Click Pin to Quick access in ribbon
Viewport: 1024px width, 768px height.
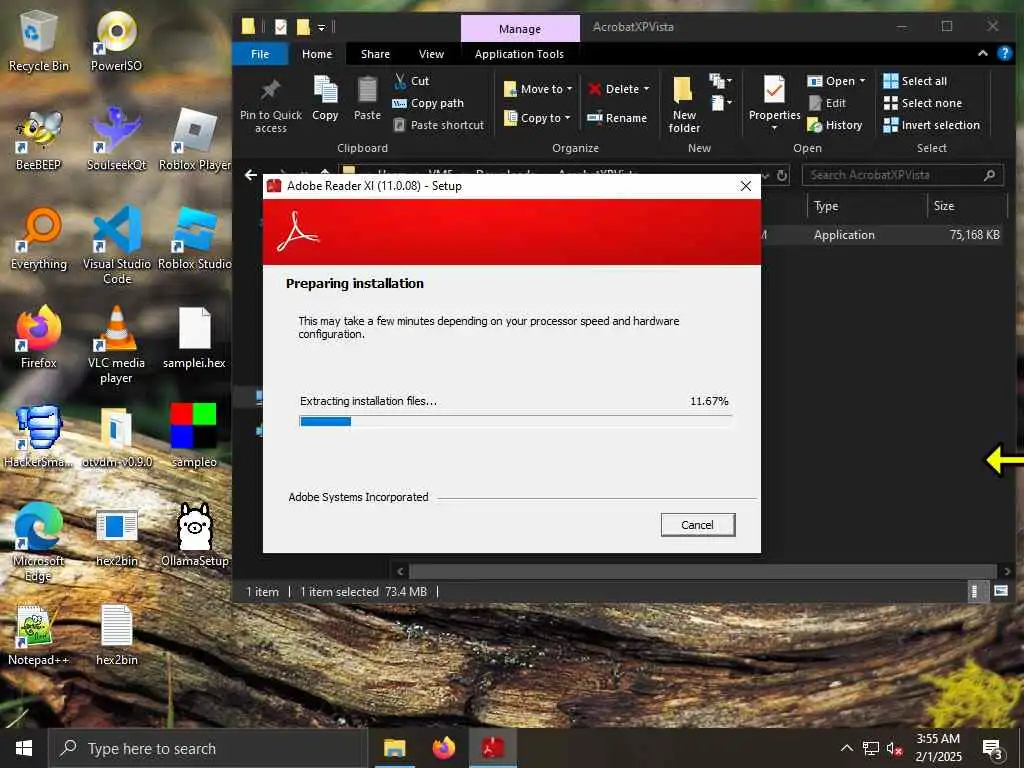point(270,106)
